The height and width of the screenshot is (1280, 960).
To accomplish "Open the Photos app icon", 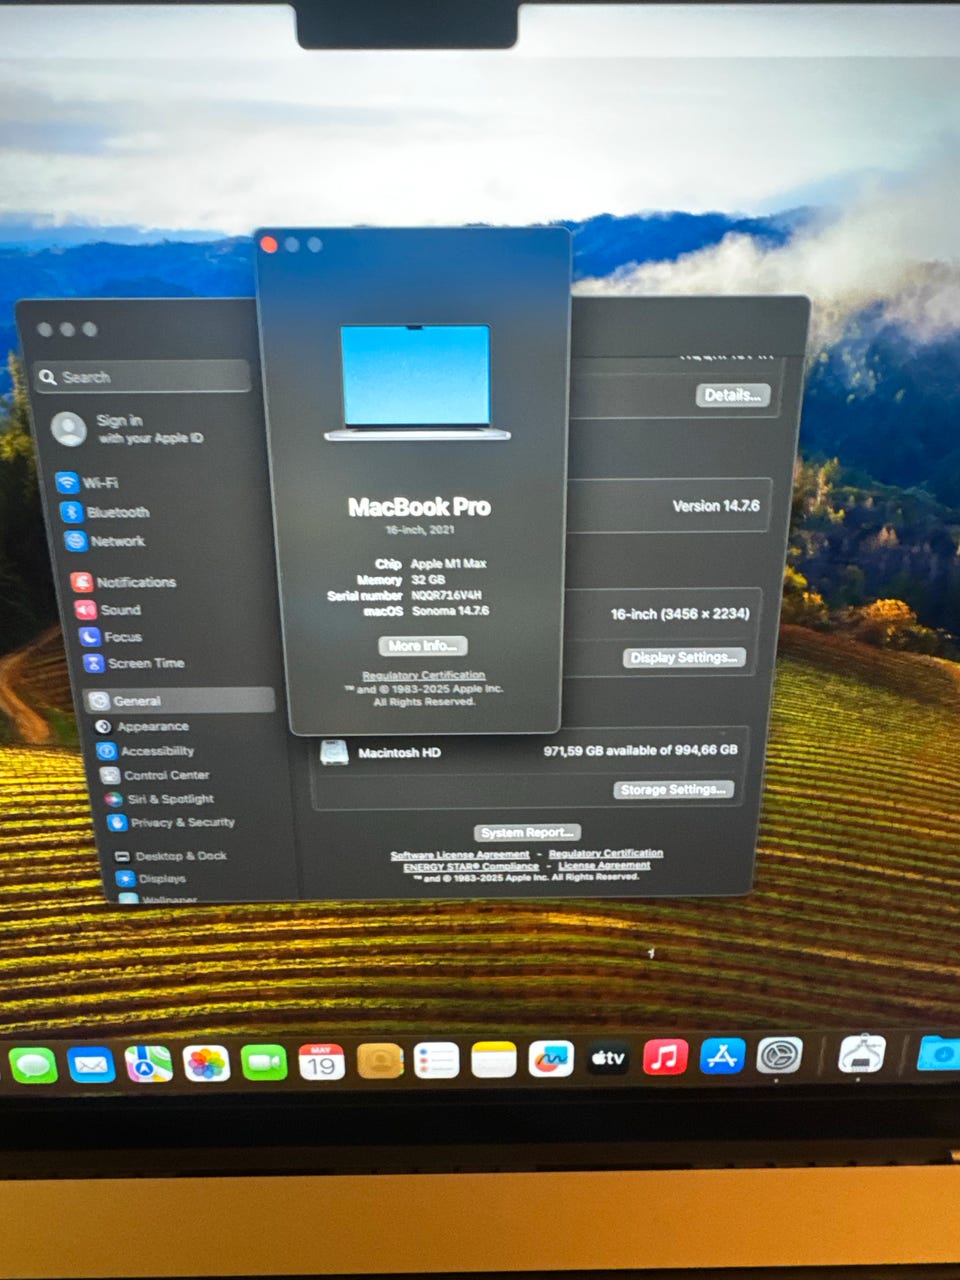I will pyautogui.click(x=206, y=1063).
